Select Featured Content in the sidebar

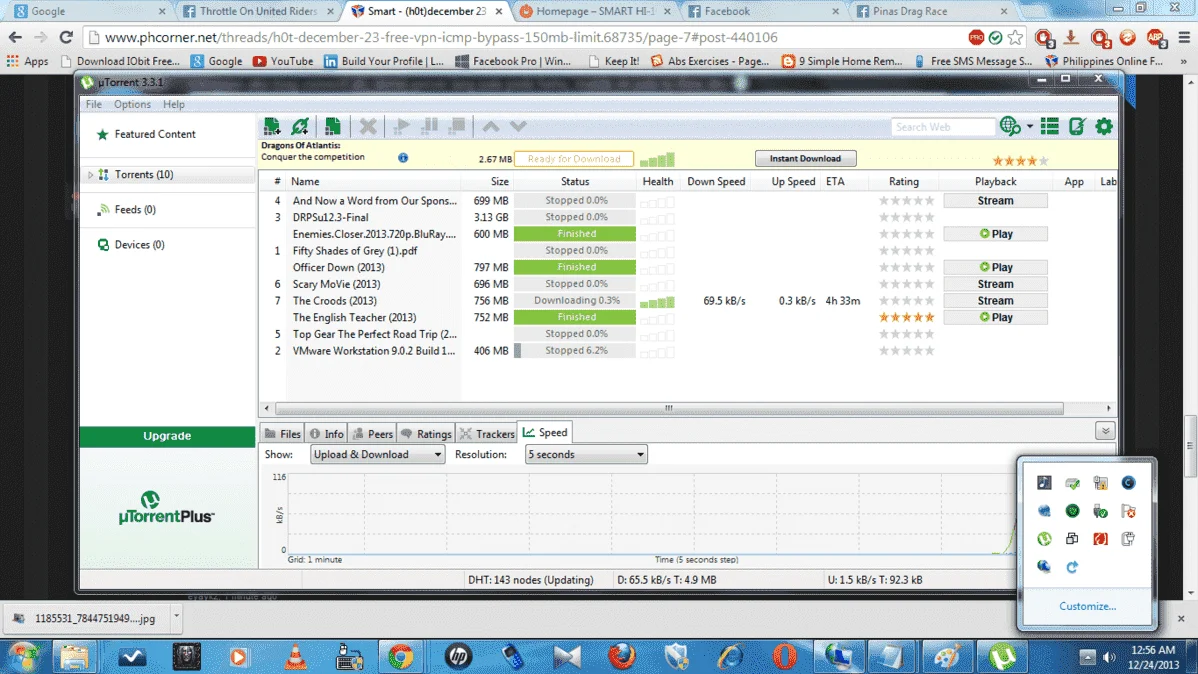pyautogui.click(x=155, y=134)
